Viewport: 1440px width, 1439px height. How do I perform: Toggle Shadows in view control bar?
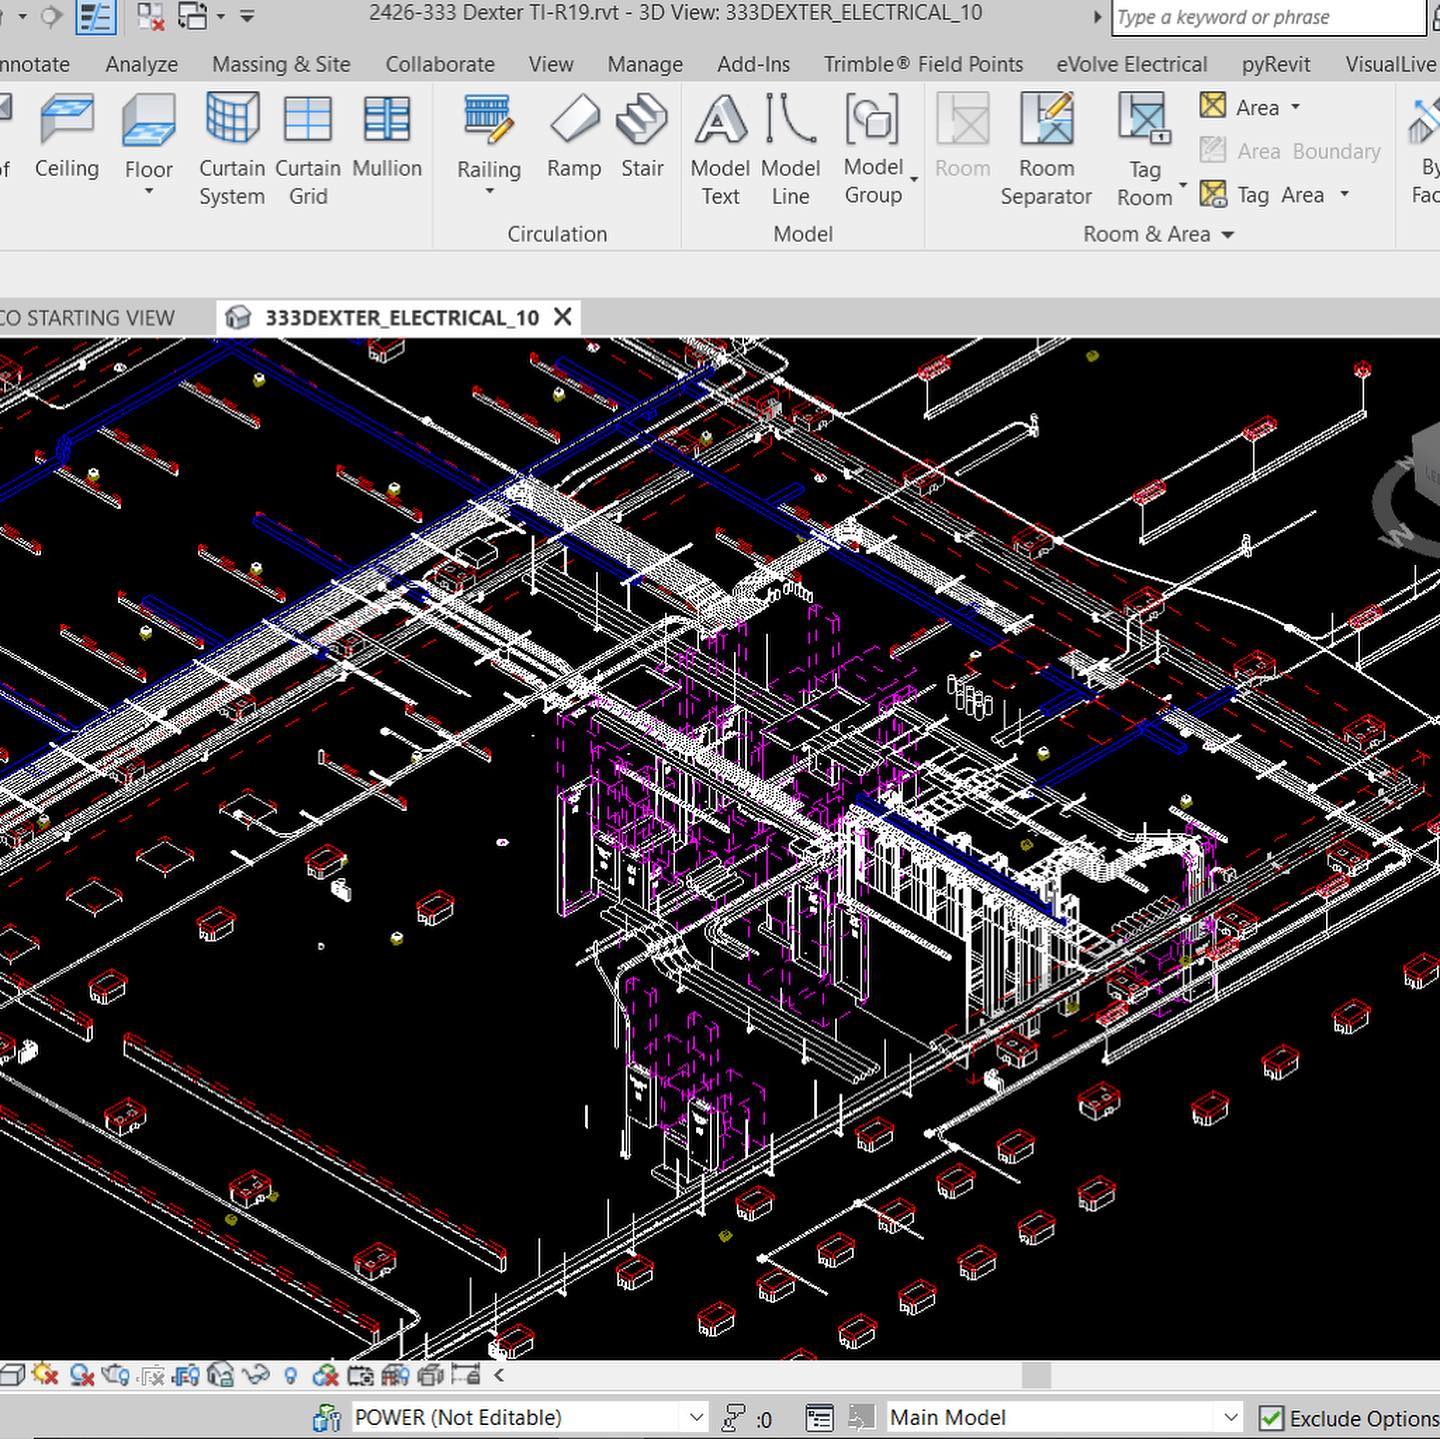click(82, 1375)
